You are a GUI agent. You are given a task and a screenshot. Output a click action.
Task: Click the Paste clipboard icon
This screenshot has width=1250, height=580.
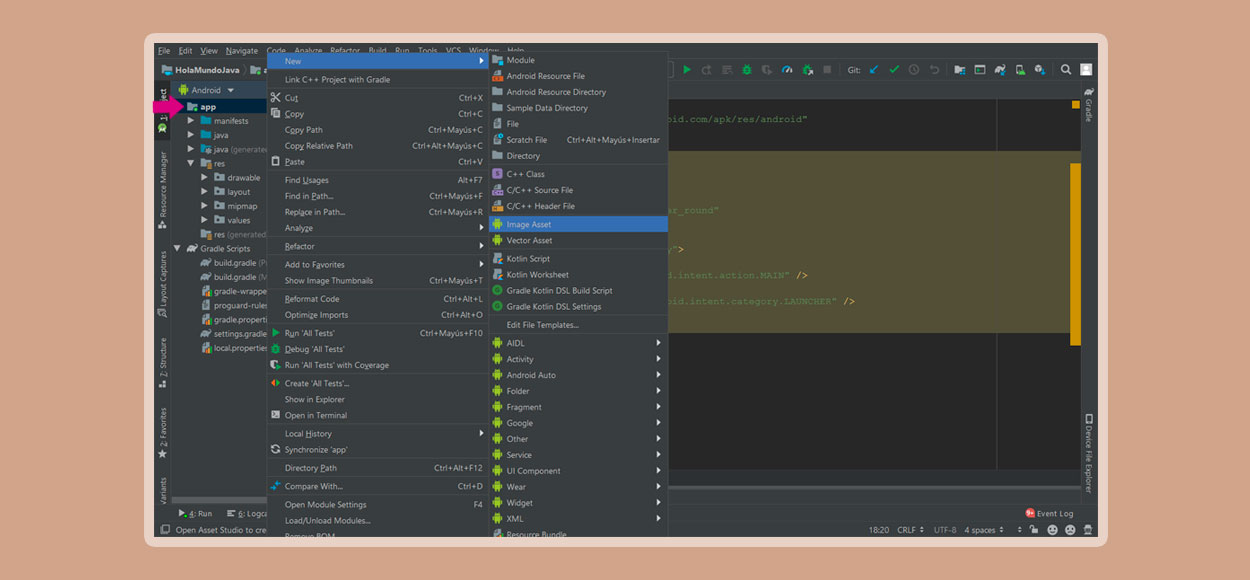click(276, 162)
